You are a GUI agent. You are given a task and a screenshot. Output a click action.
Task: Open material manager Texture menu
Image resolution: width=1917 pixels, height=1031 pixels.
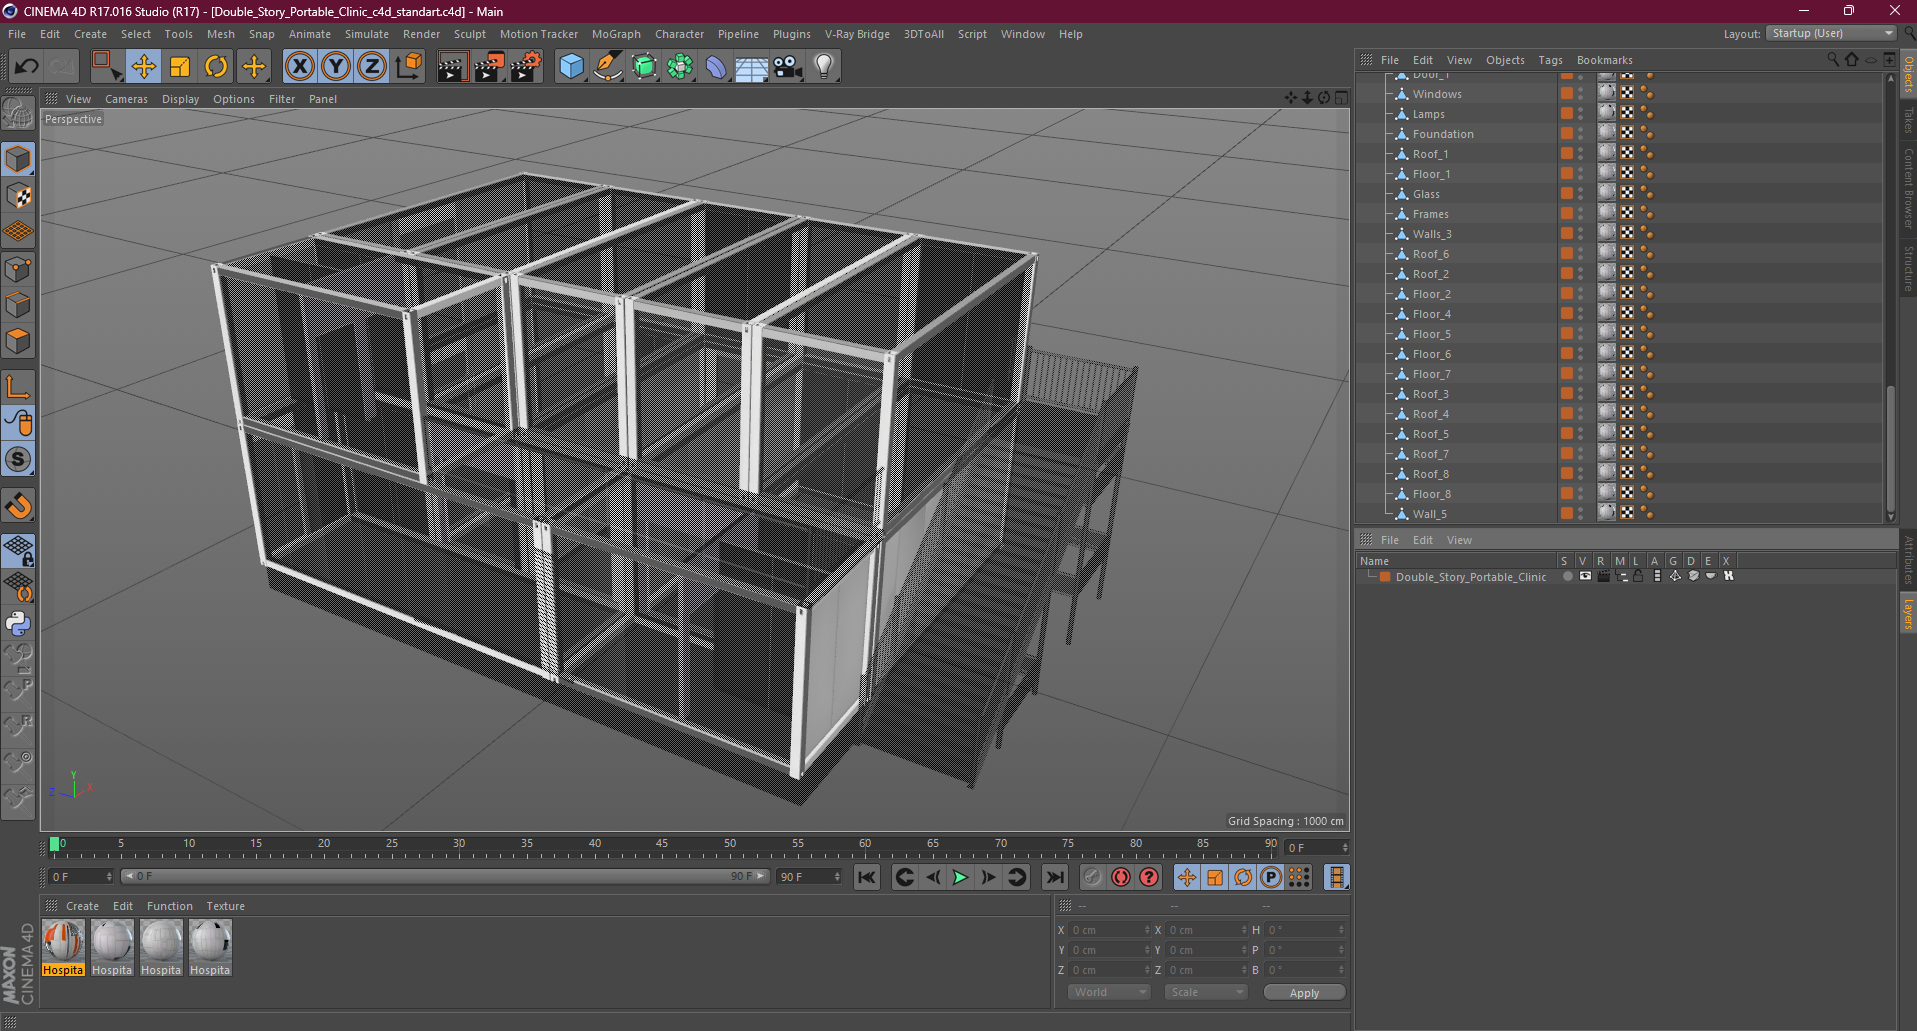click(x=226, y=906)
